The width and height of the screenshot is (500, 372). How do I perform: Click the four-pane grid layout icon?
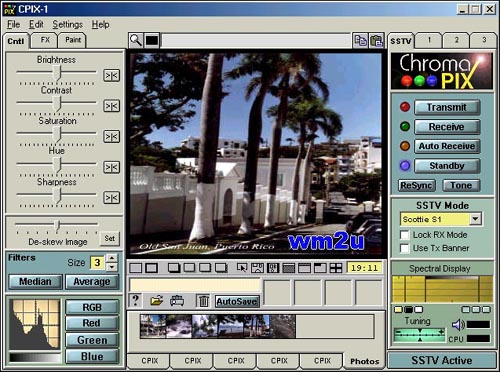pyautogui.click(x=336, y=268)
